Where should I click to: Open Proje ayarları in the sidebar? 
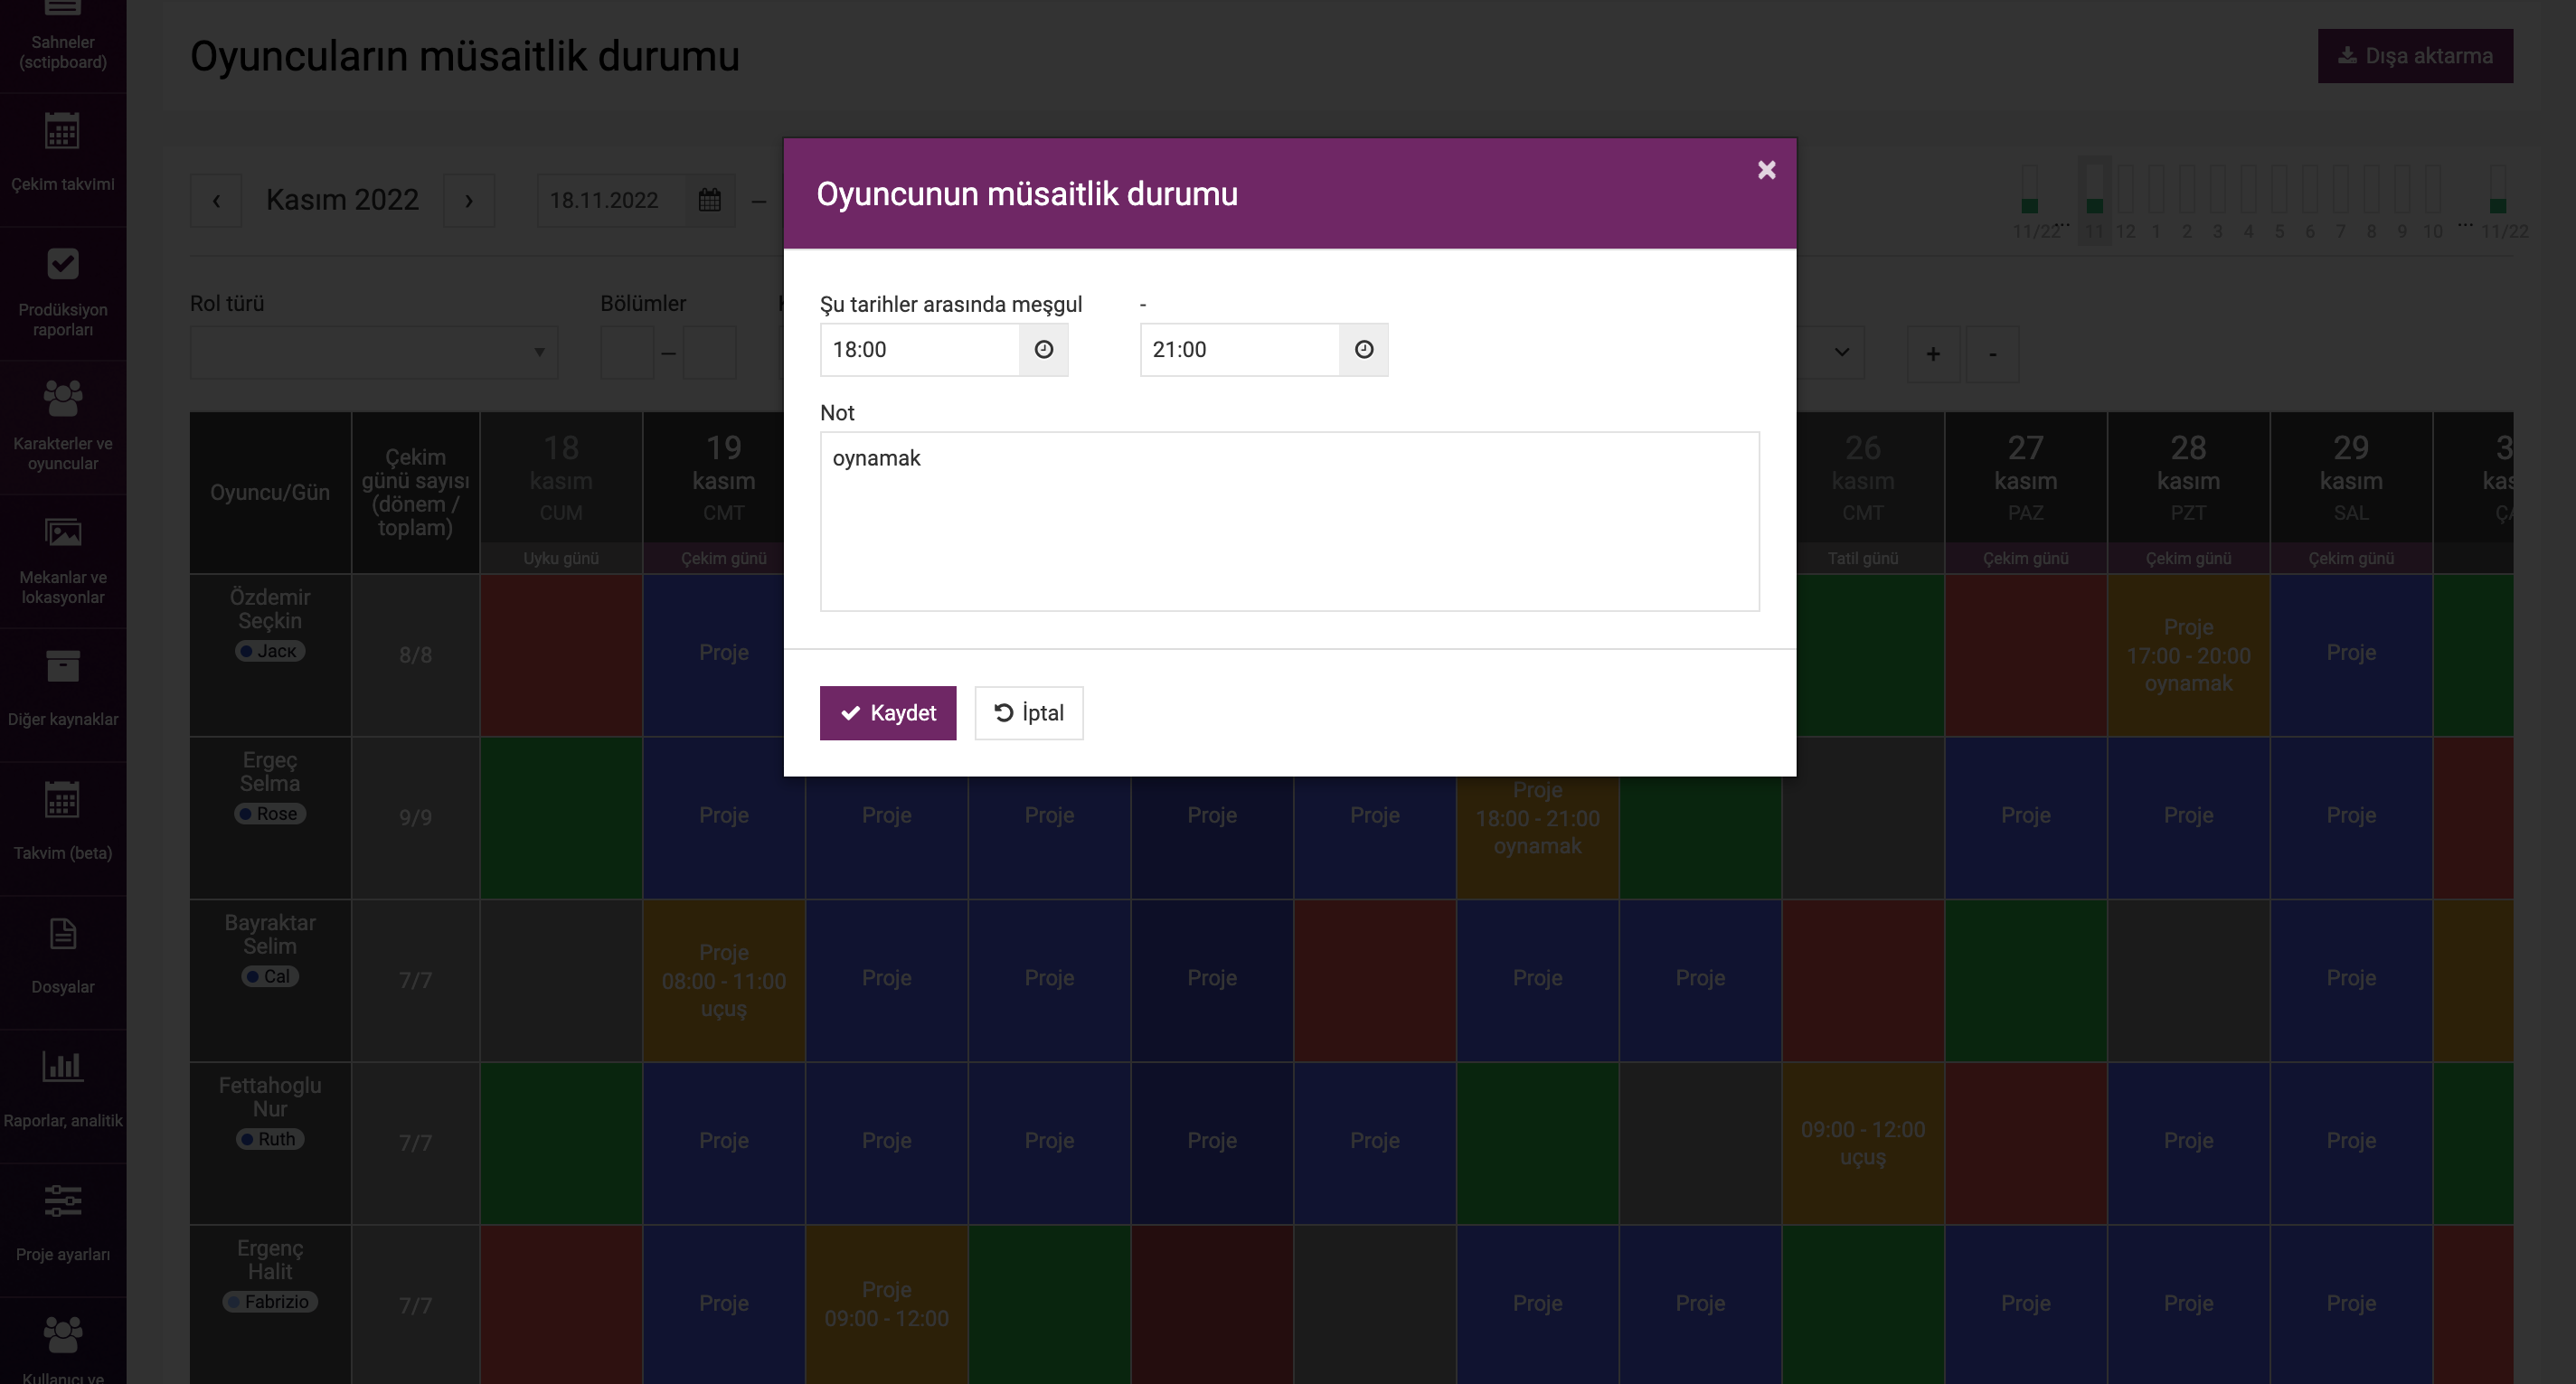(63, 1231)
